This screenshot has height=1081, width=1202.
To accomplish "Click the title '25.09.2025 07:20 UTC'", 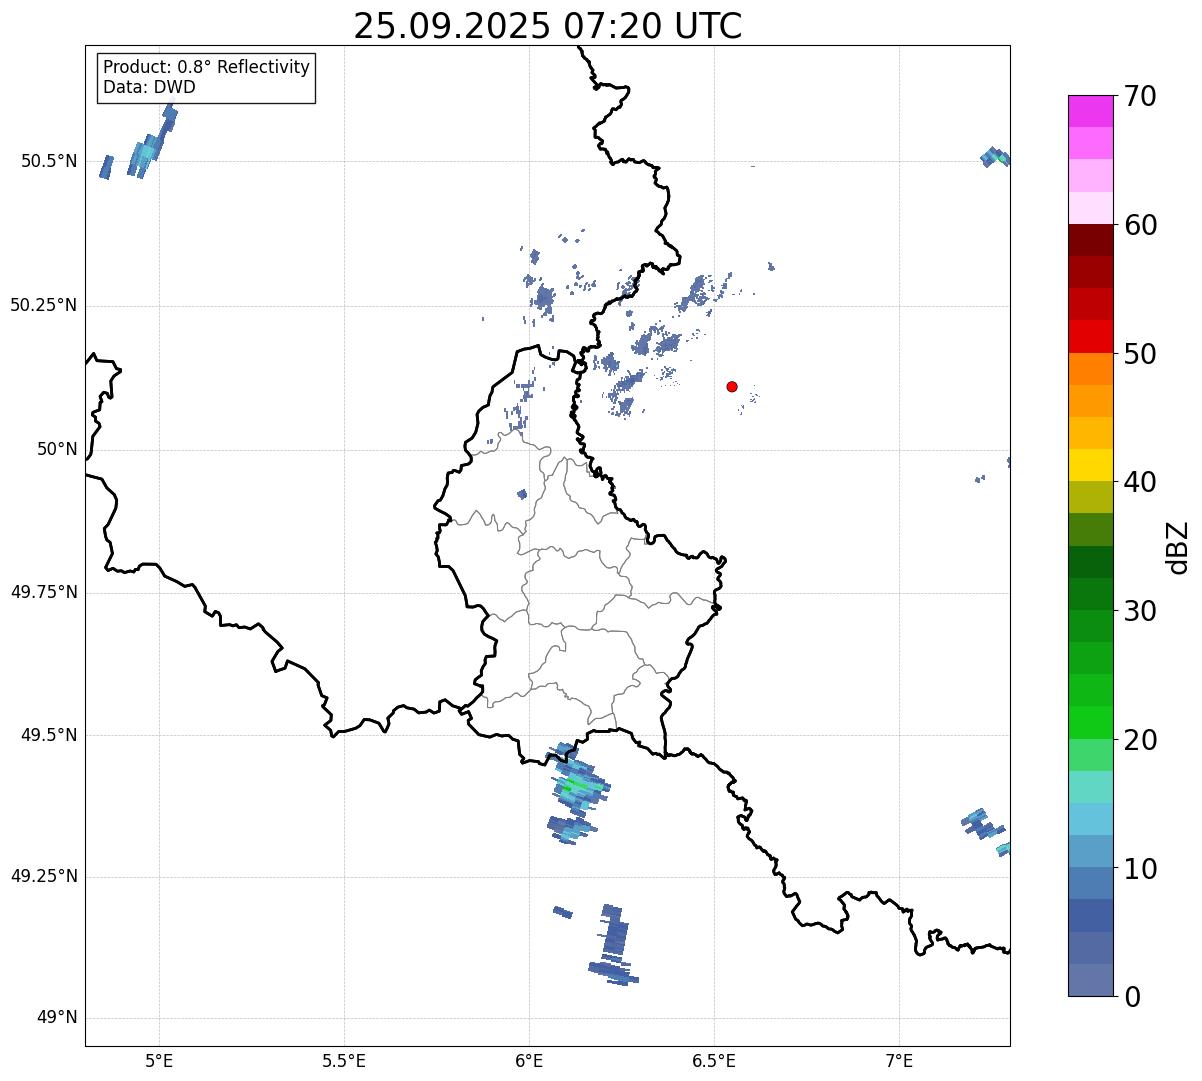I will (548, 25).
